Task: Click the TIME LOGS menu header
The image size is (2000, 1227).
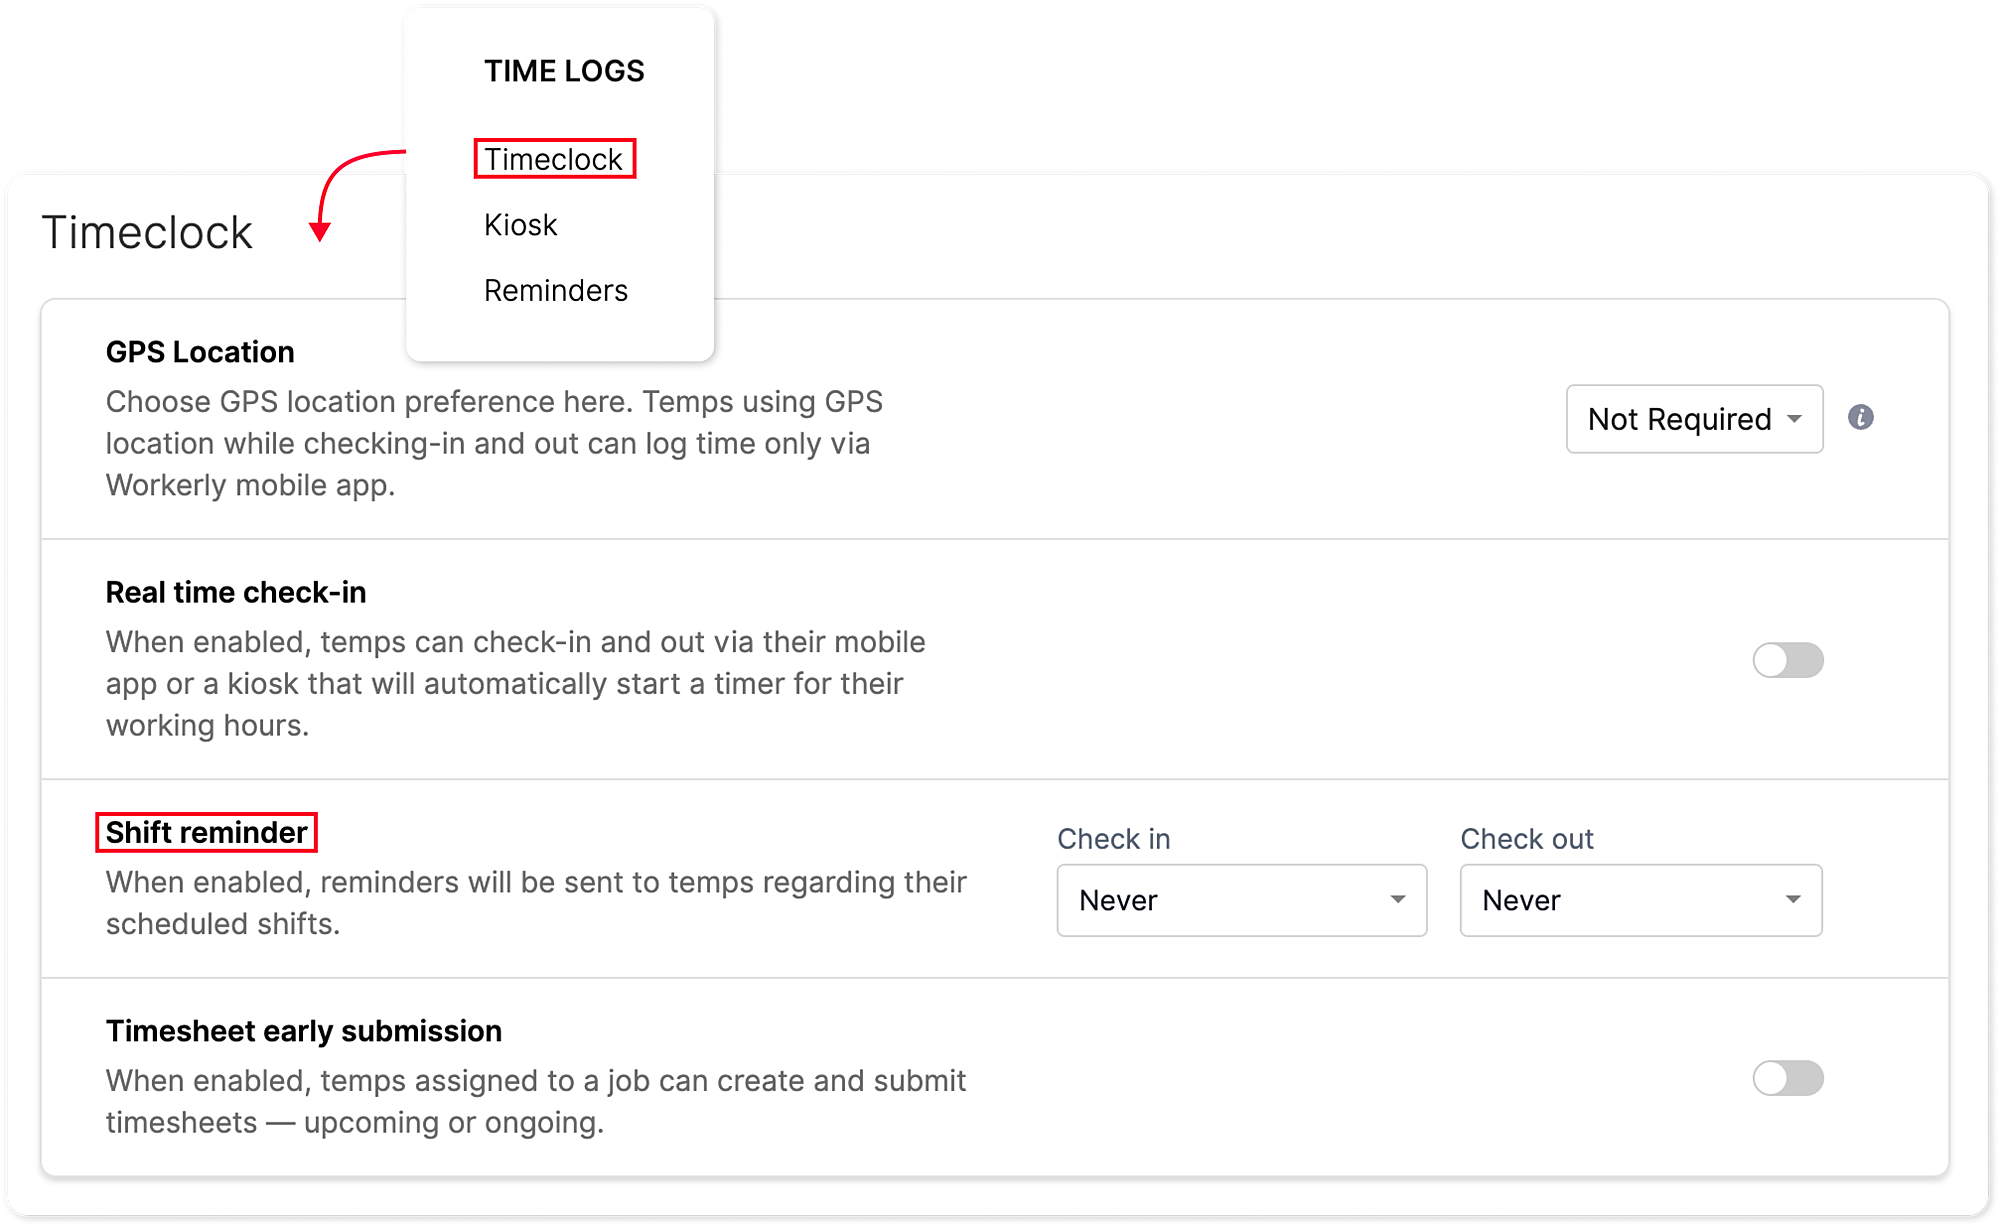Action: click(564, 71)
